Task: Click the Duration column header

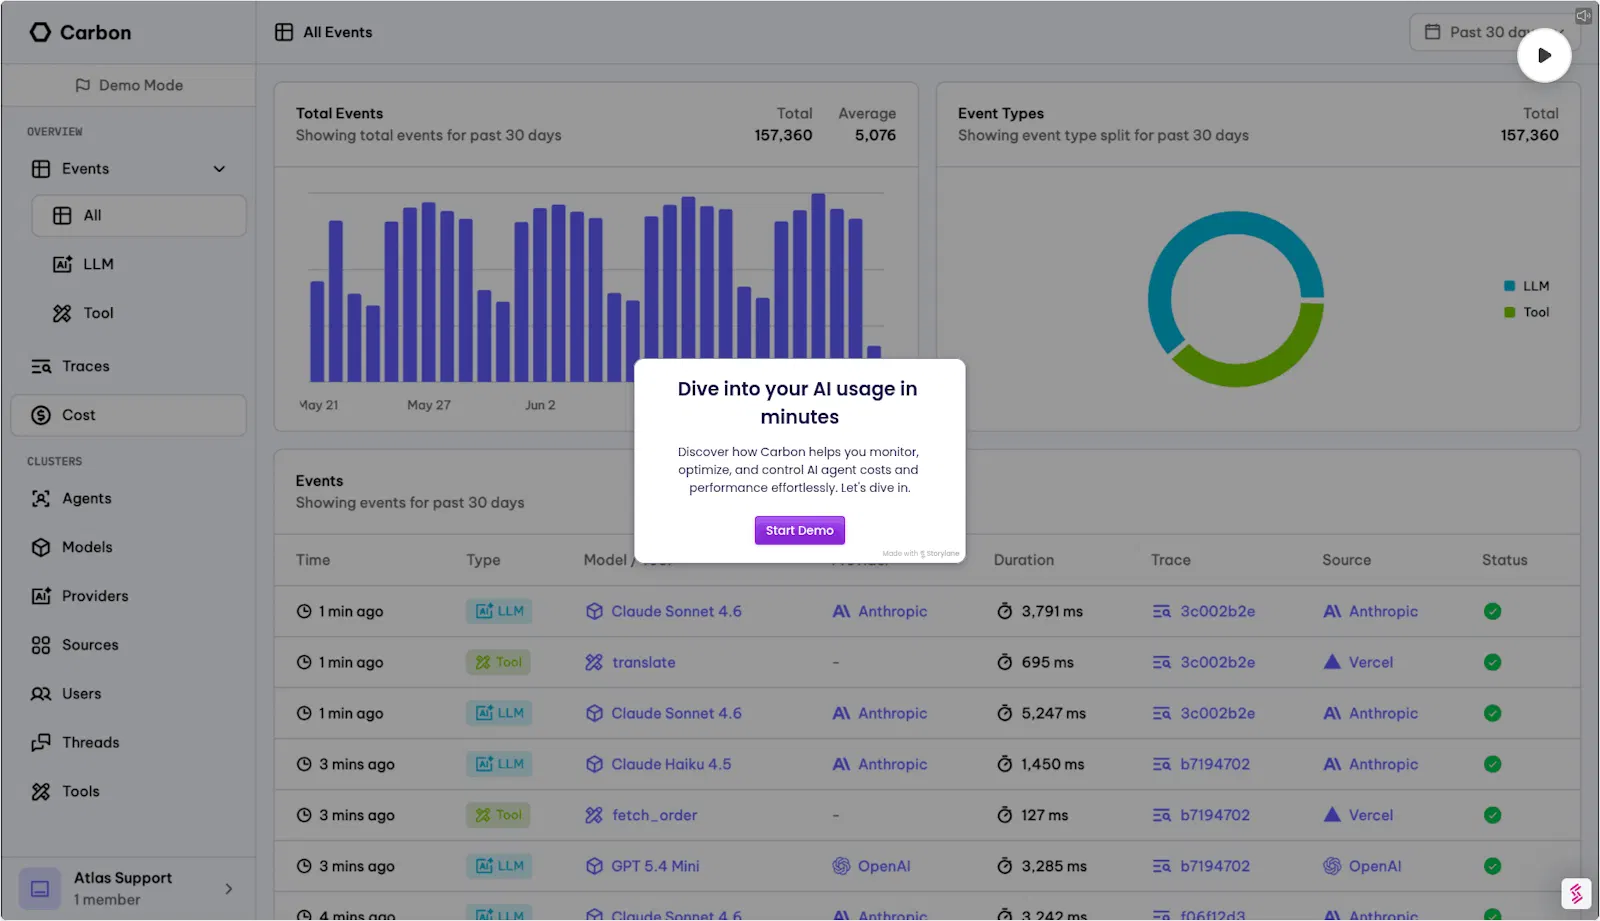Action: [x=1024, y=560]
